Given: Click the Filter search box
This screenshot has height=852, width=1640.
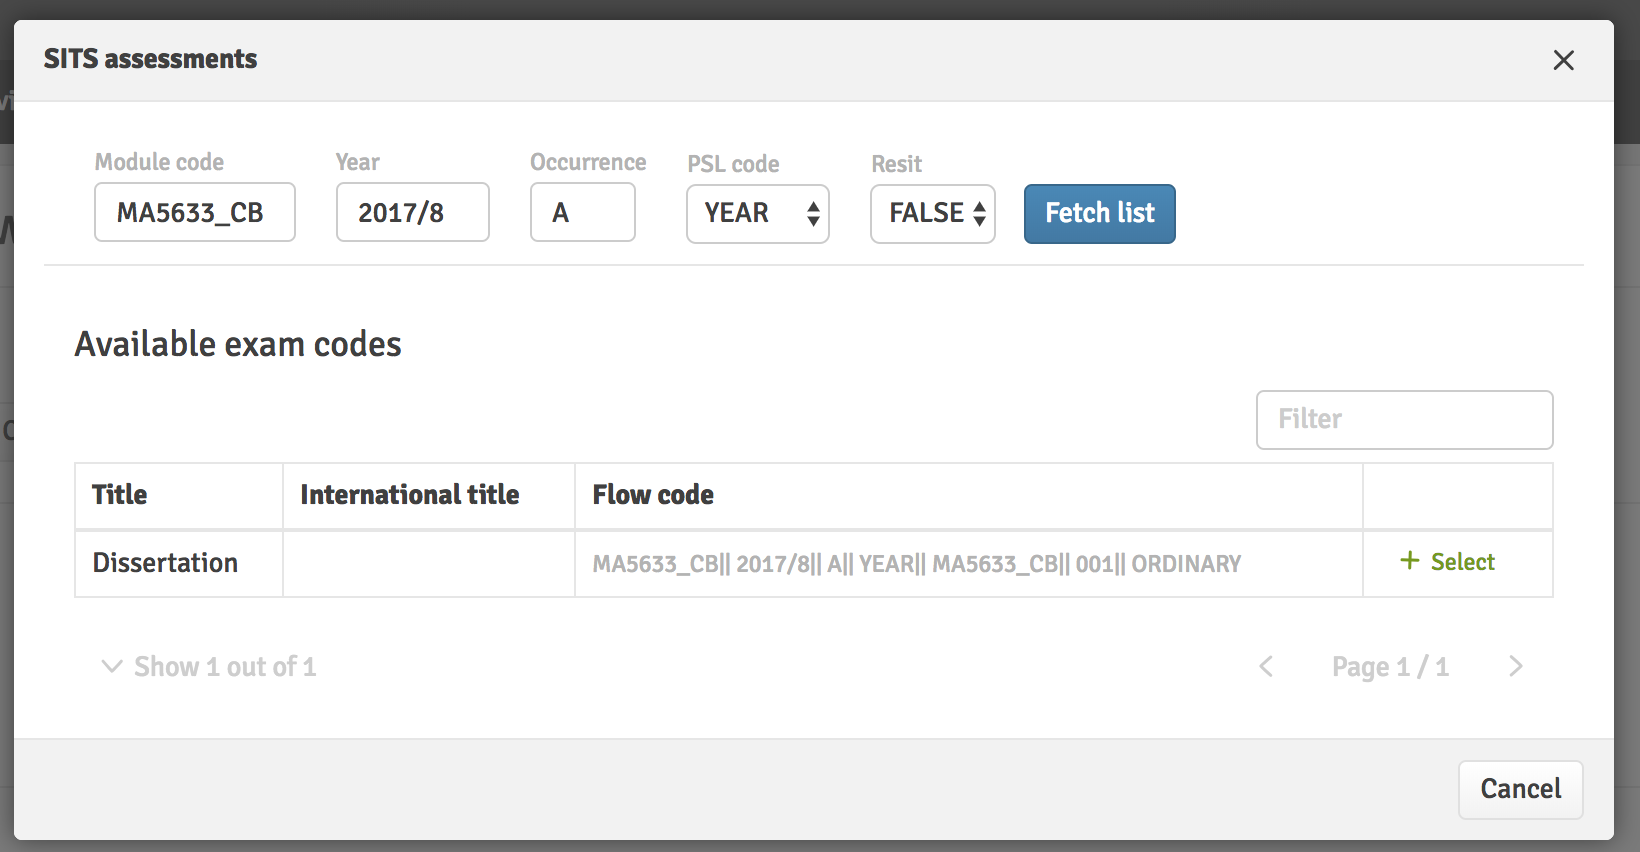Looking at the screenshot, I should [x=1403, y=420].
